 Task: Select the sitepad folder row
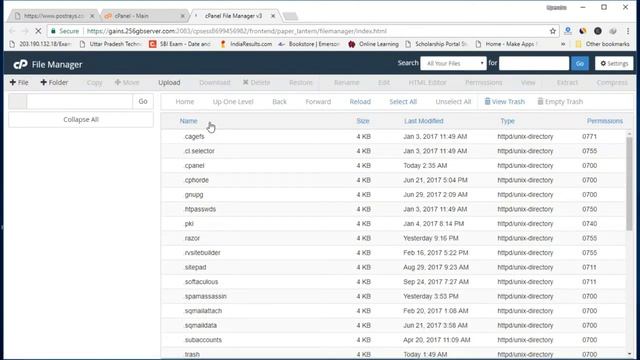(393, 267)
